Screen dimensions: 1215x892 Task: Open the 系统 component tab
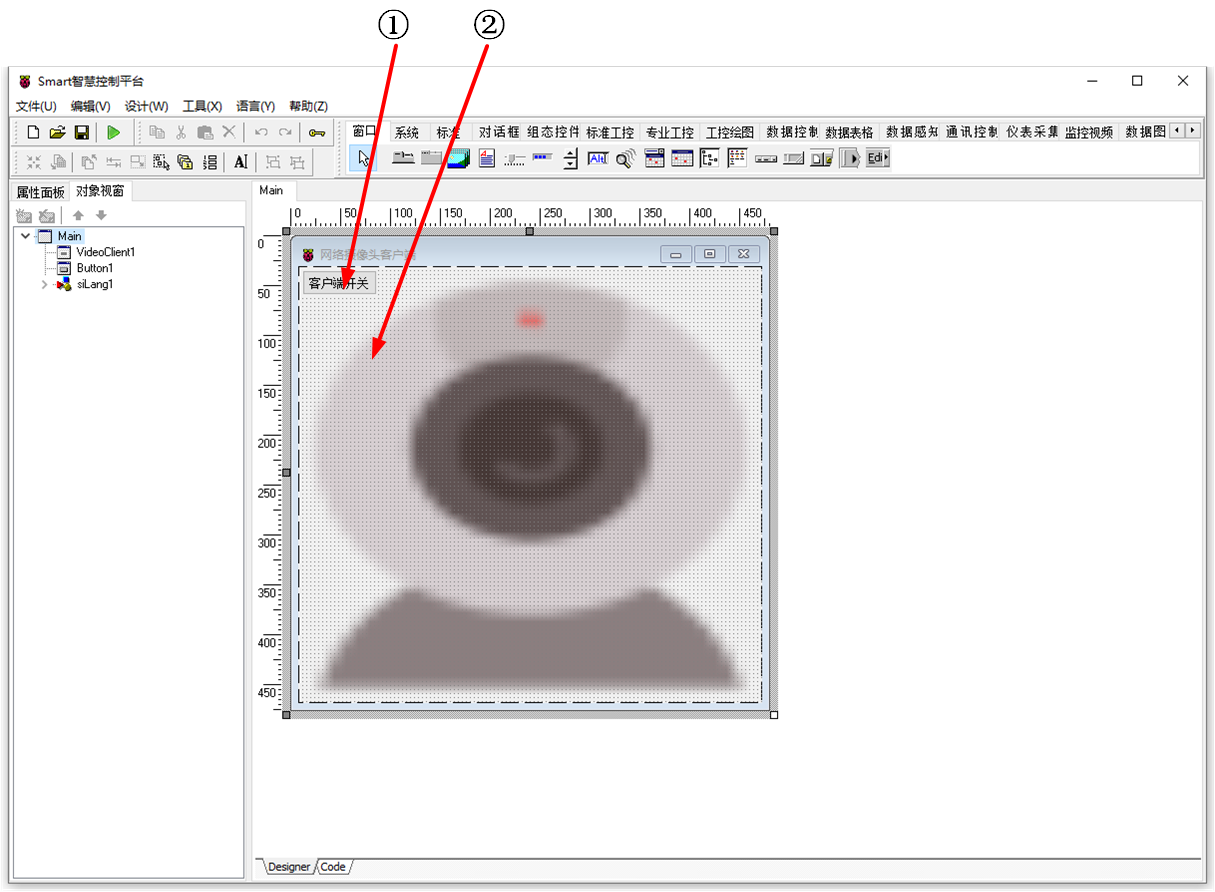pos(407,132)
